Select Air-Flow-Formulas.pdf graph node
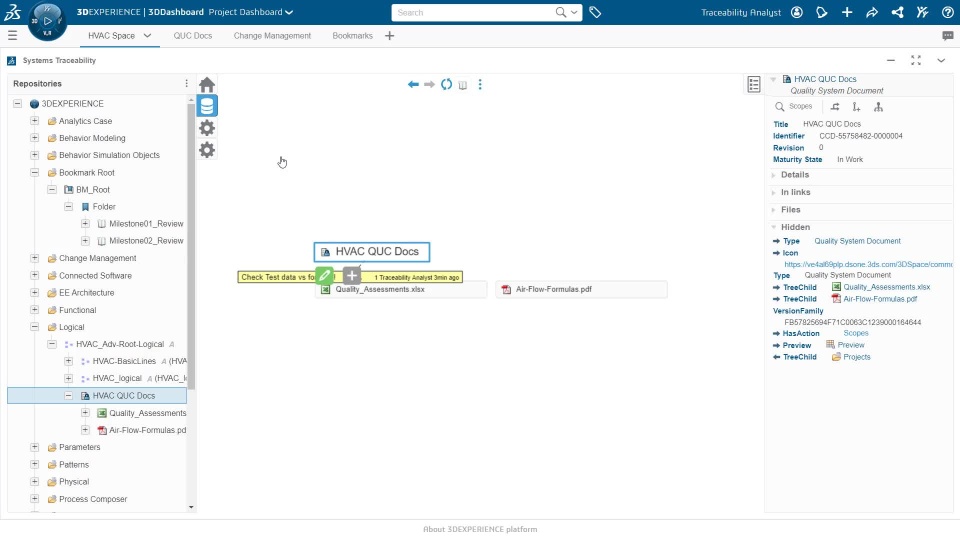The width and height of the screenshot is (960, 540). pos(581,290)
